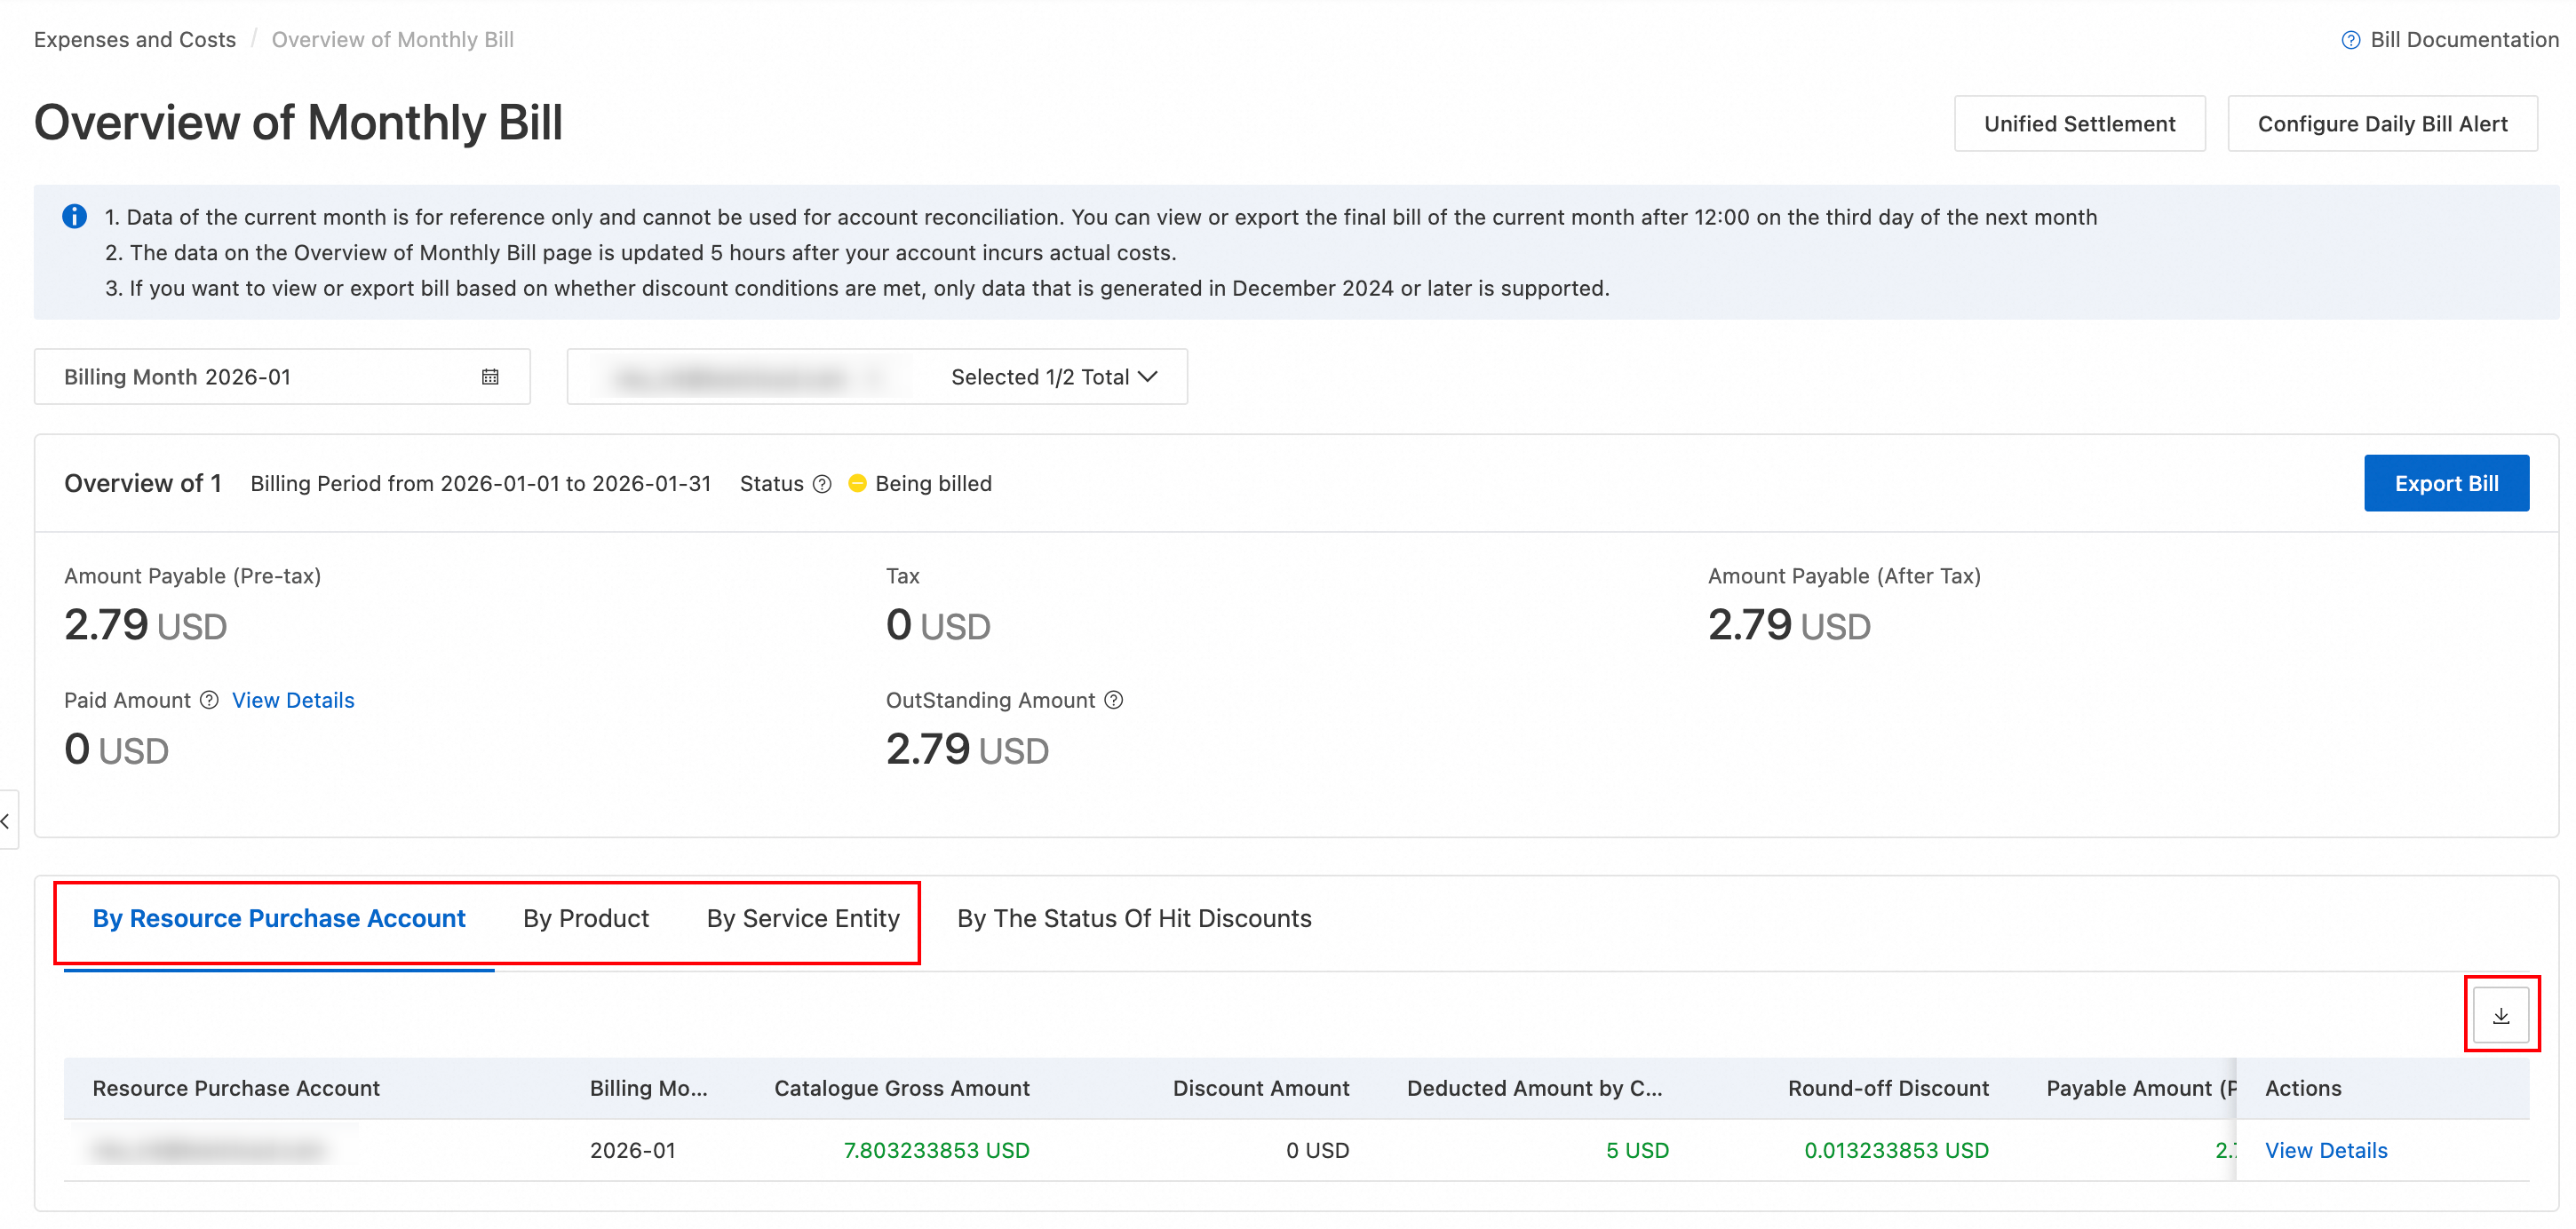The image size is (2576, 1229).
Task: Open Configure Daily Bill Alert
Action: tap(2381, 124)
